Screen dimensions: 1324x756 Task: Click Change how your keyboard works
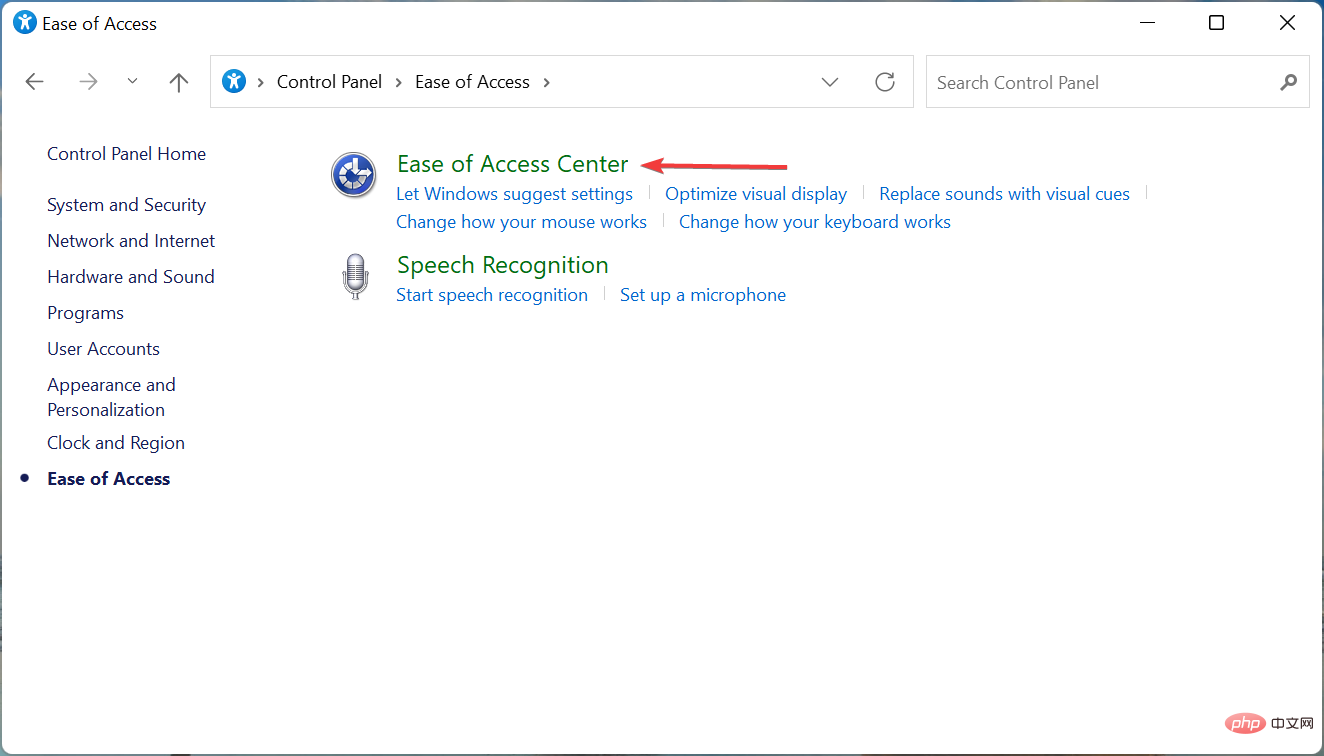[815, 222]
